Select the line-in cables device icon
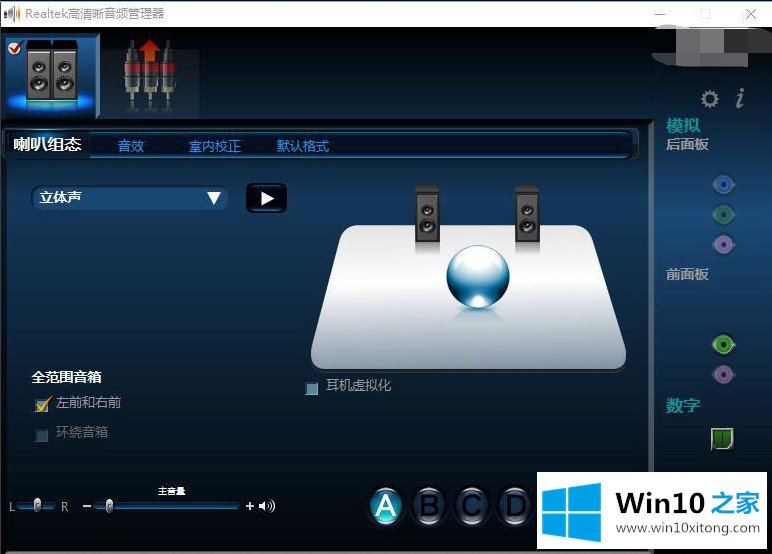Screen dimensions: 772x554 150,75
